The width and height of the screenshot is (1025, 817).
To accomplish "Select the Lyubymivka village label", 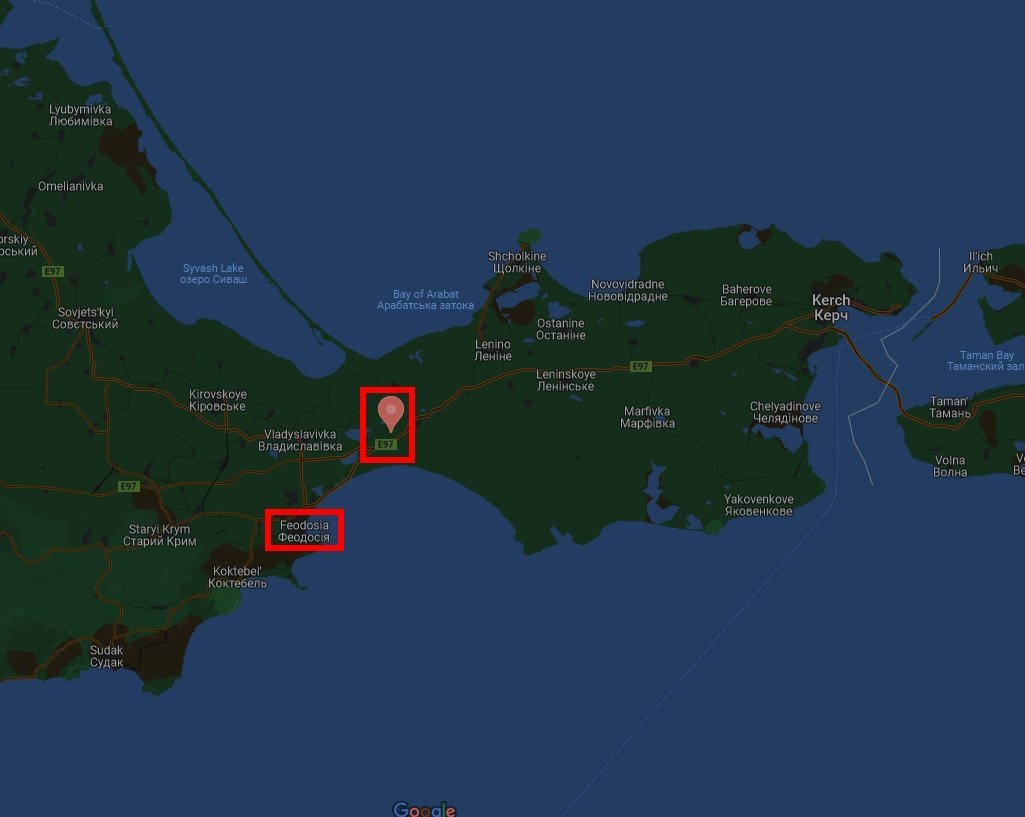I will (x=80, y=115).
